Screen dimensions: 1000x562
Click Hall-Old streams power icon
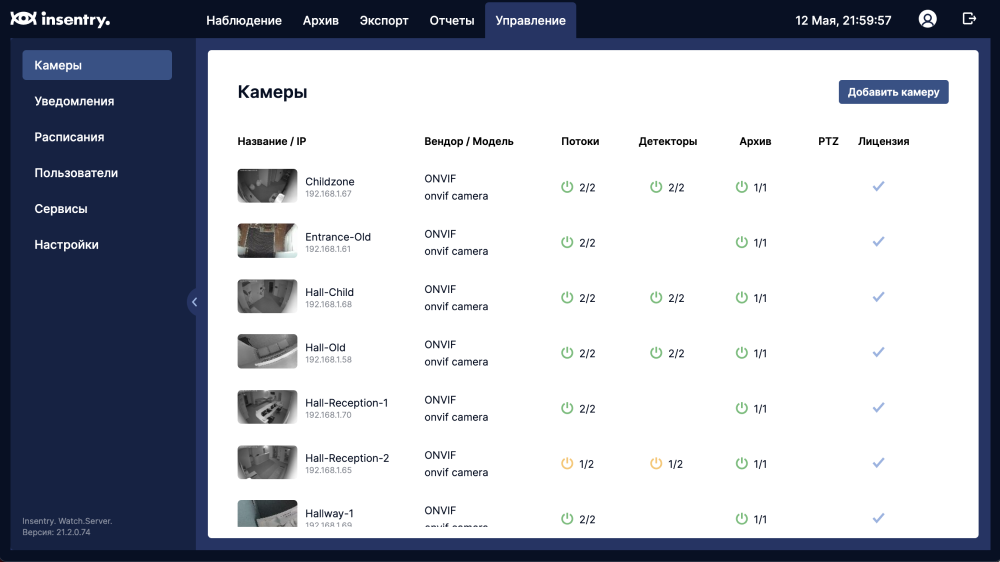(567, 353)
